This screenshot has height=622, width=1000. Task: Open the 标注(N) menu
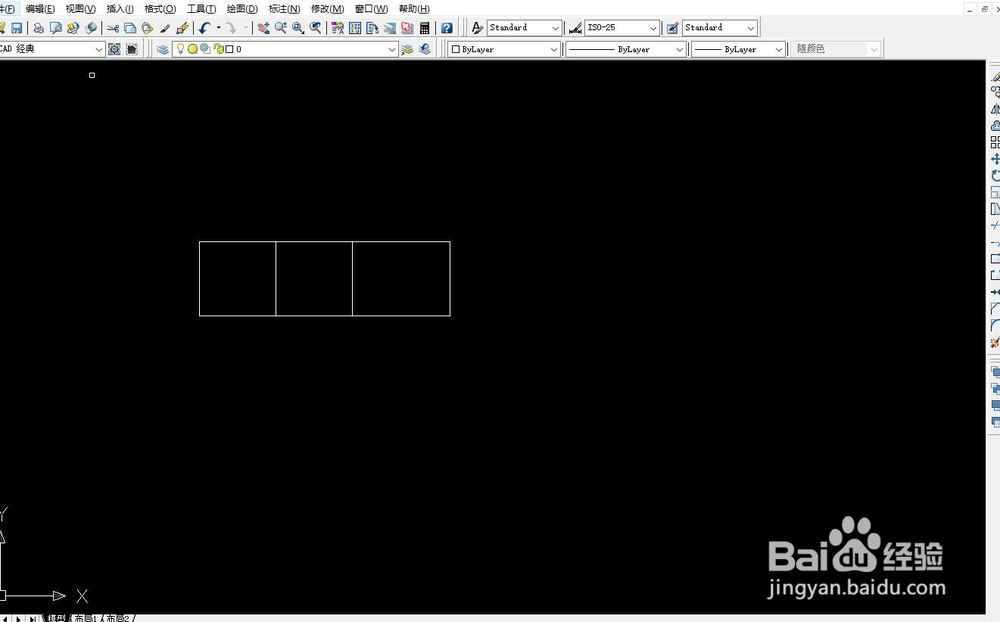284,9
